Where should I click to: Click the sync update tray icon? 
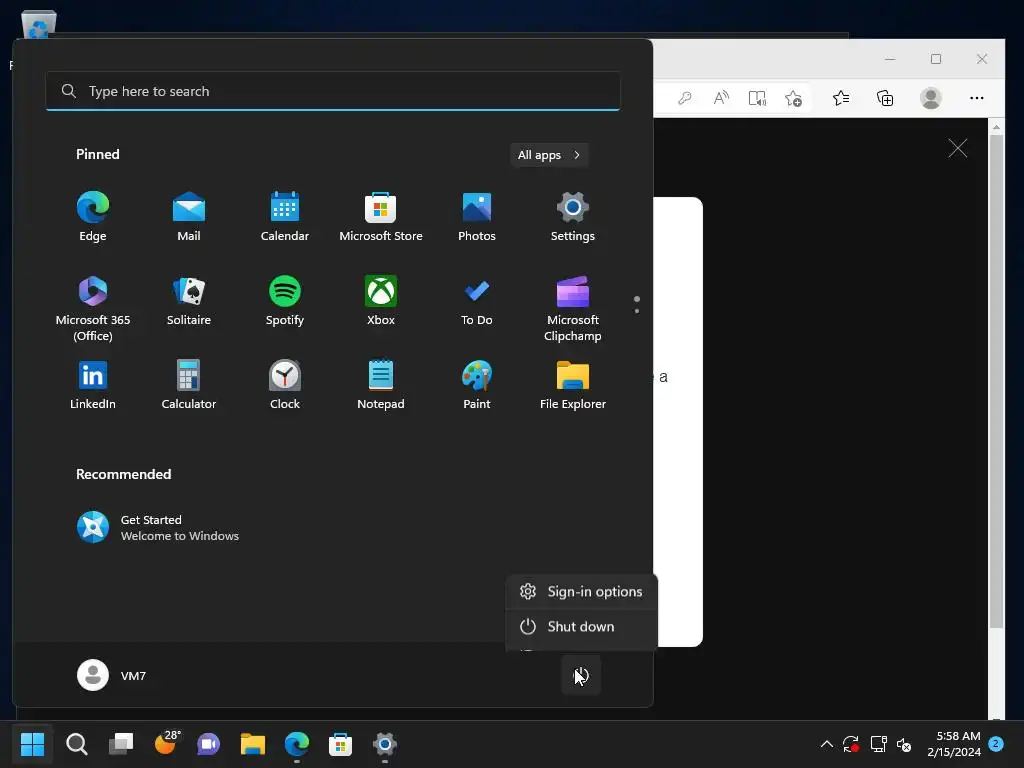point(851,744)
